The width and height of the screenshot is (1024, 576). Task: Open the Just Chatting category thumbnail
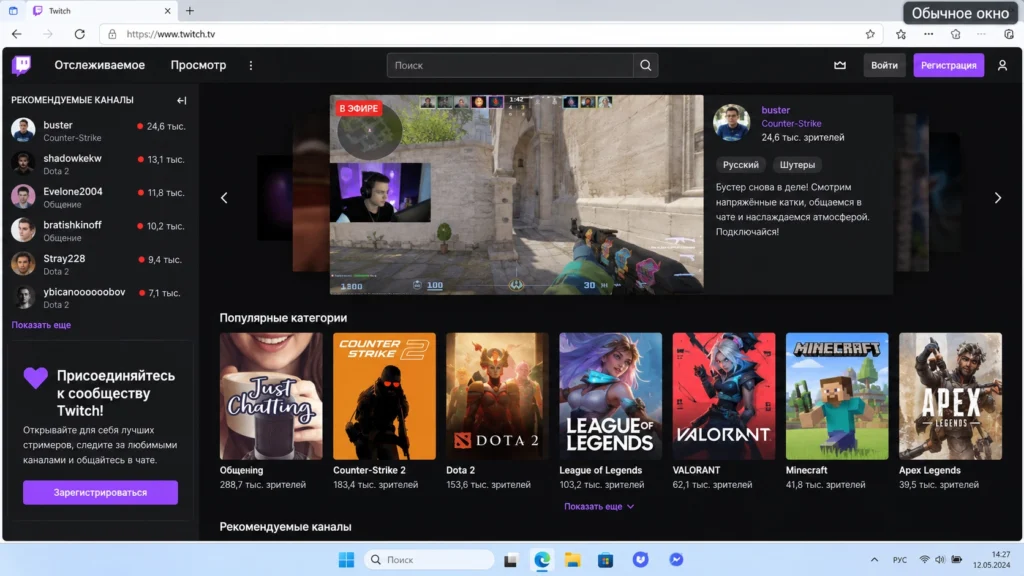(271, 396)
